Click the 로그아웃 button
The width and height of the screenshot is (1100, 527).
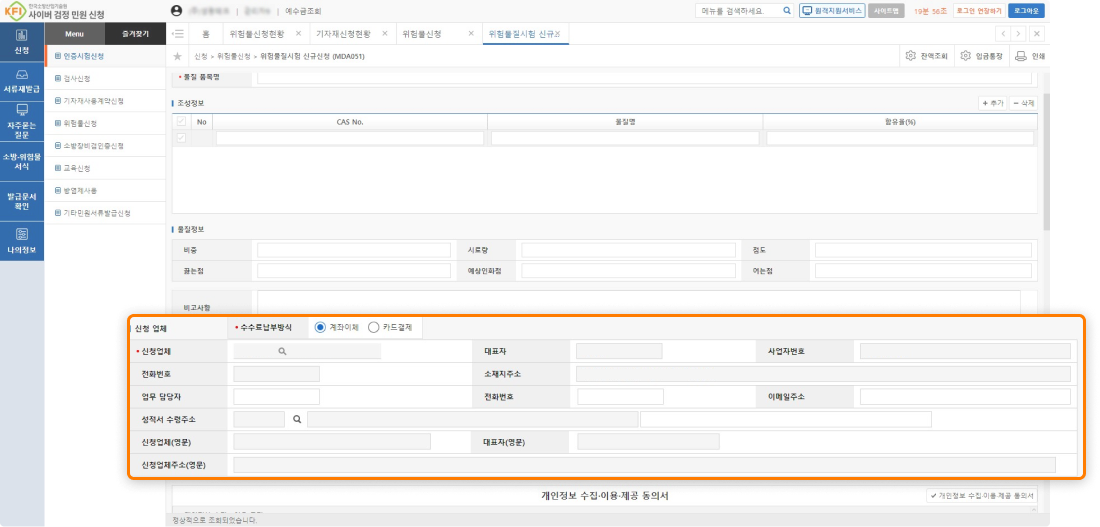[x=1026, y=11]
